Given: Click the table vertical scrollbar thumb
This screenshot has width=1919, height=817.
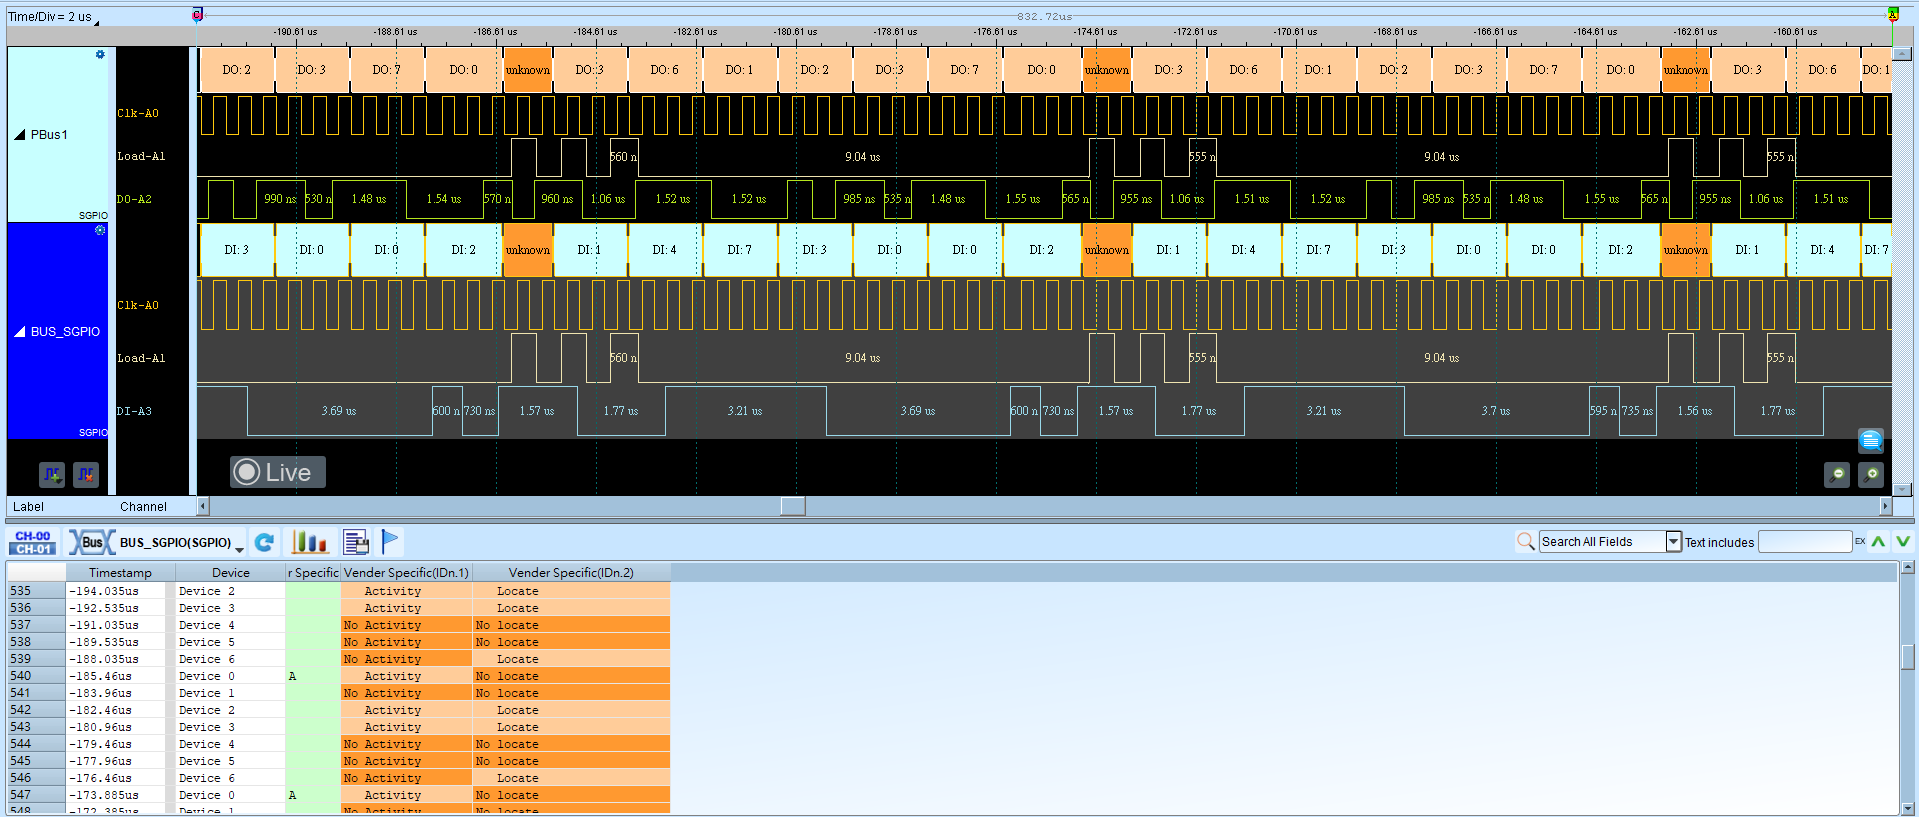Looking at the screenshot, I should 1908,657.
